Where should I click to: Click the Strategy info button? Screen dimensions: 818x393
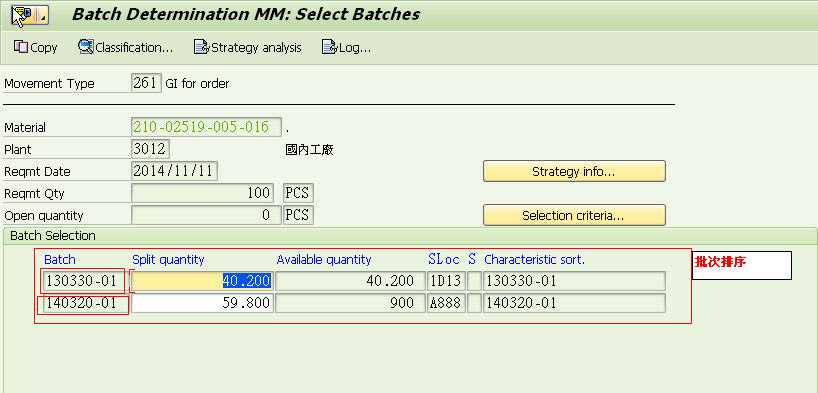coord(574,171)
